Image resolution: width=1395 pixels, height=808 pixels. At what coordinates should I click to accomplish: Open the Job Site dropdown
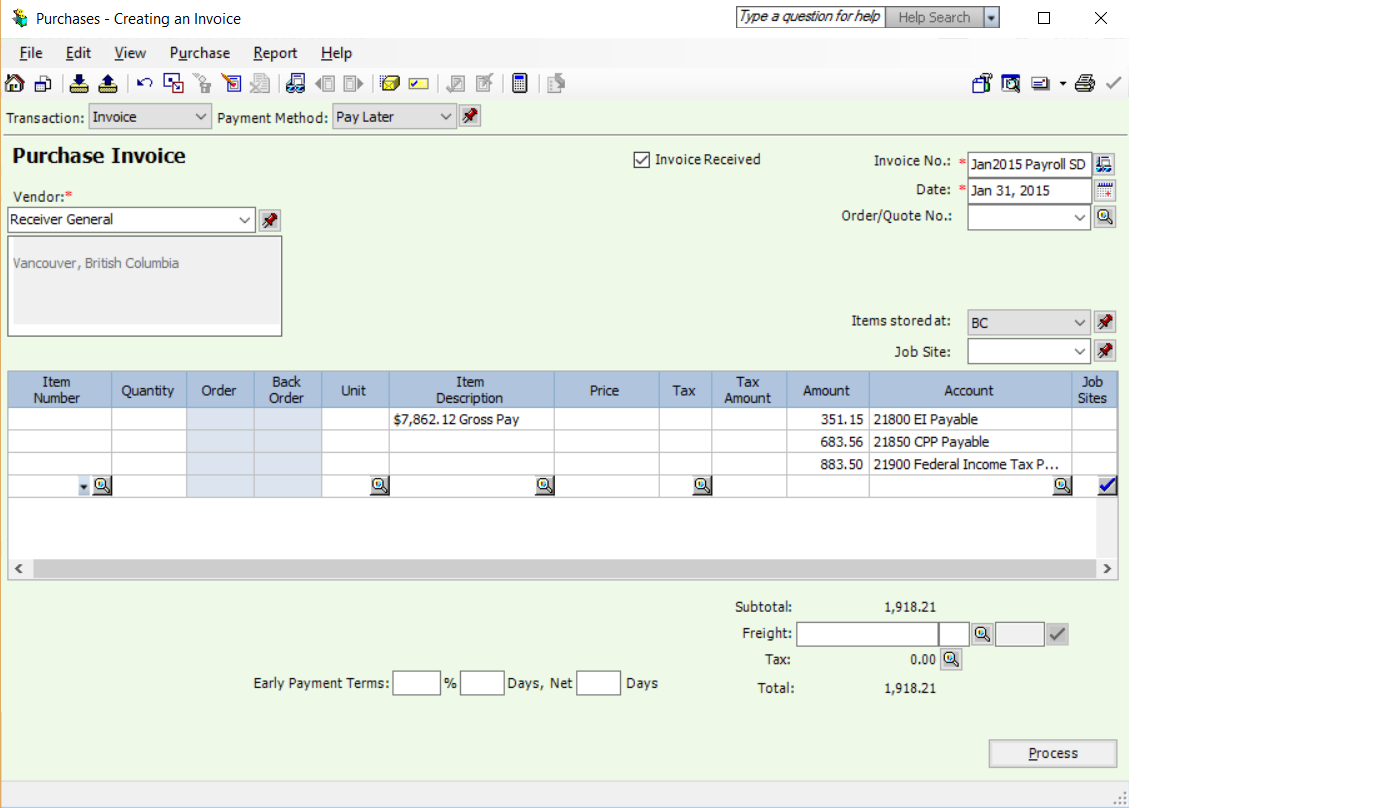click(x=1079, y=351)
